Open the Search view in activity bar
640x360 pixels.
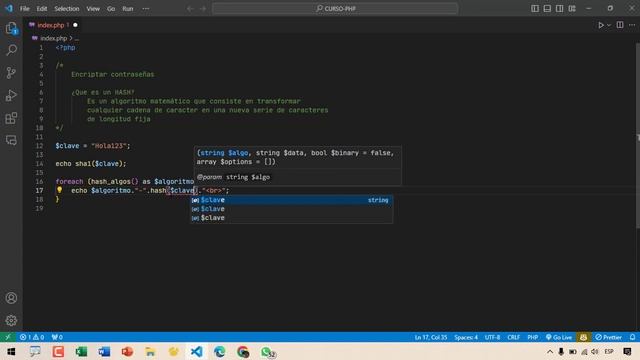click(x=11, y=50)
